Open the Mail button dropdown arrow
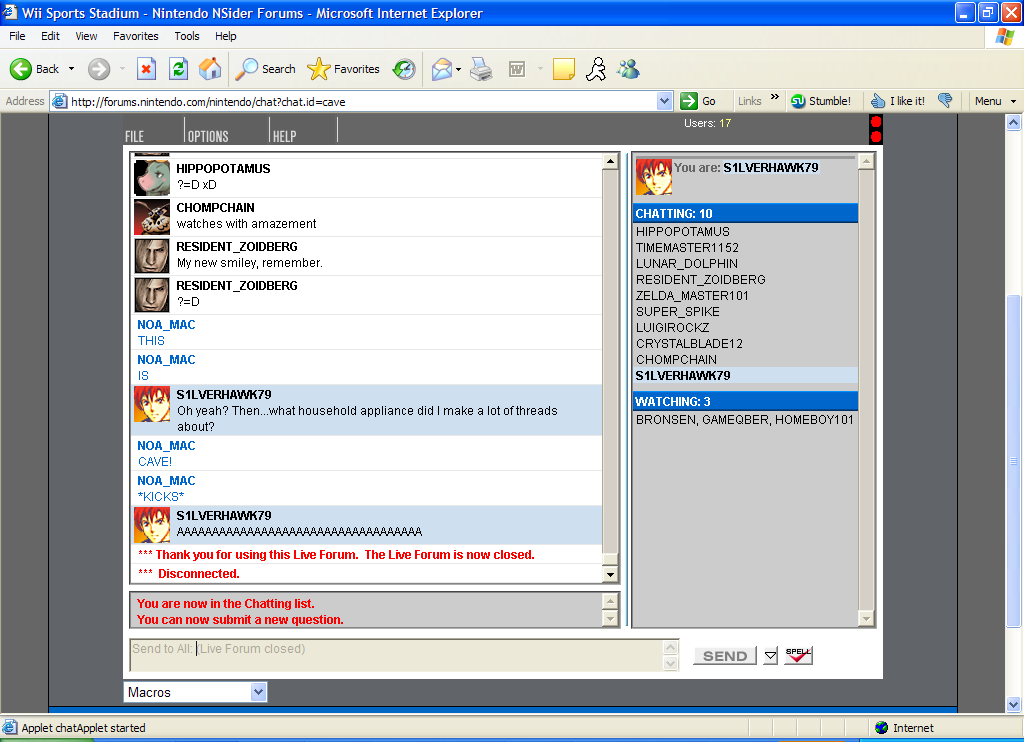Viewport: 1024px width, 743px height. coord(458,69)
